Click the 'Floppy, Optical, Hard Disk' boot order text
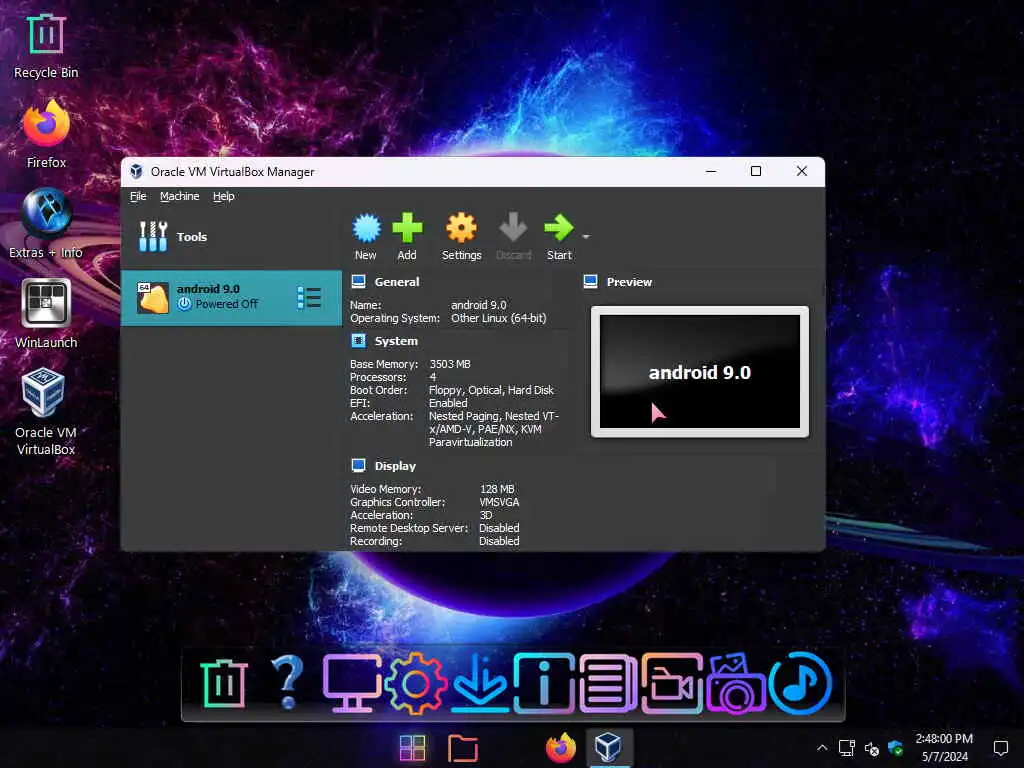 (491, 390)
